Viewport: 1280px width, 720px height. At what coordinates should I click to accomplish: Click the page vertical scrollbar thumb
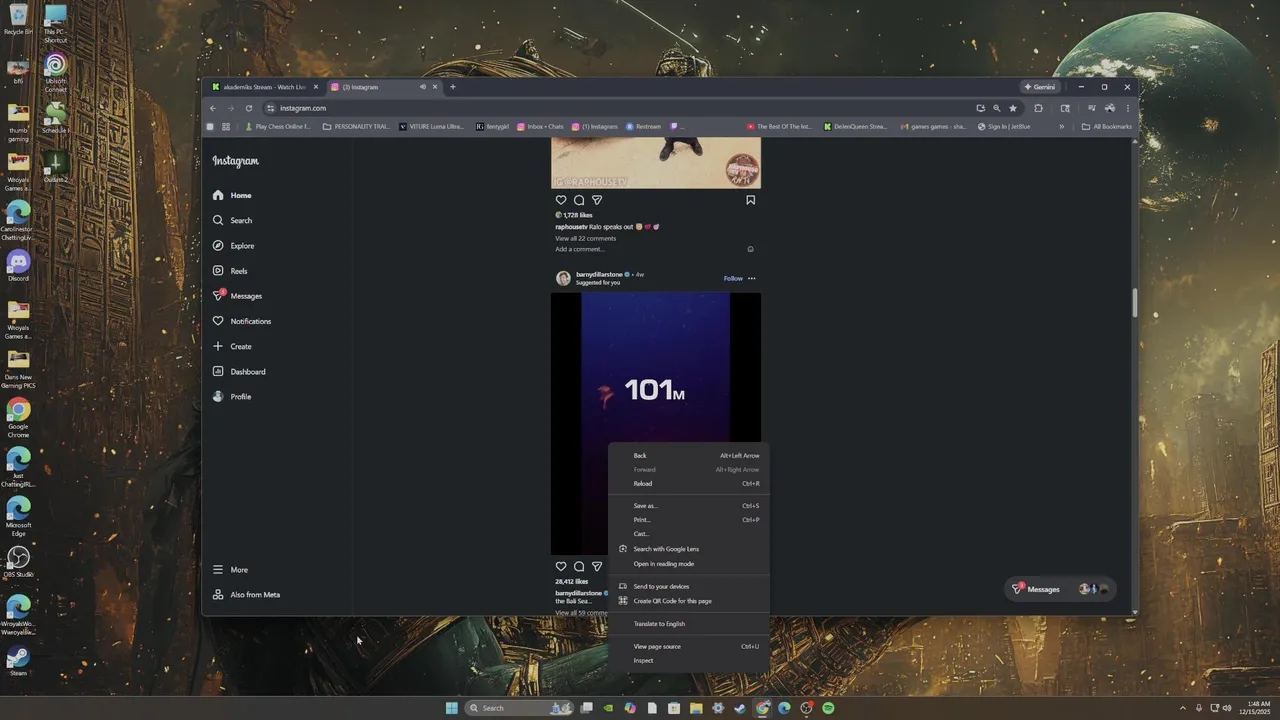tap(1134, 303)
